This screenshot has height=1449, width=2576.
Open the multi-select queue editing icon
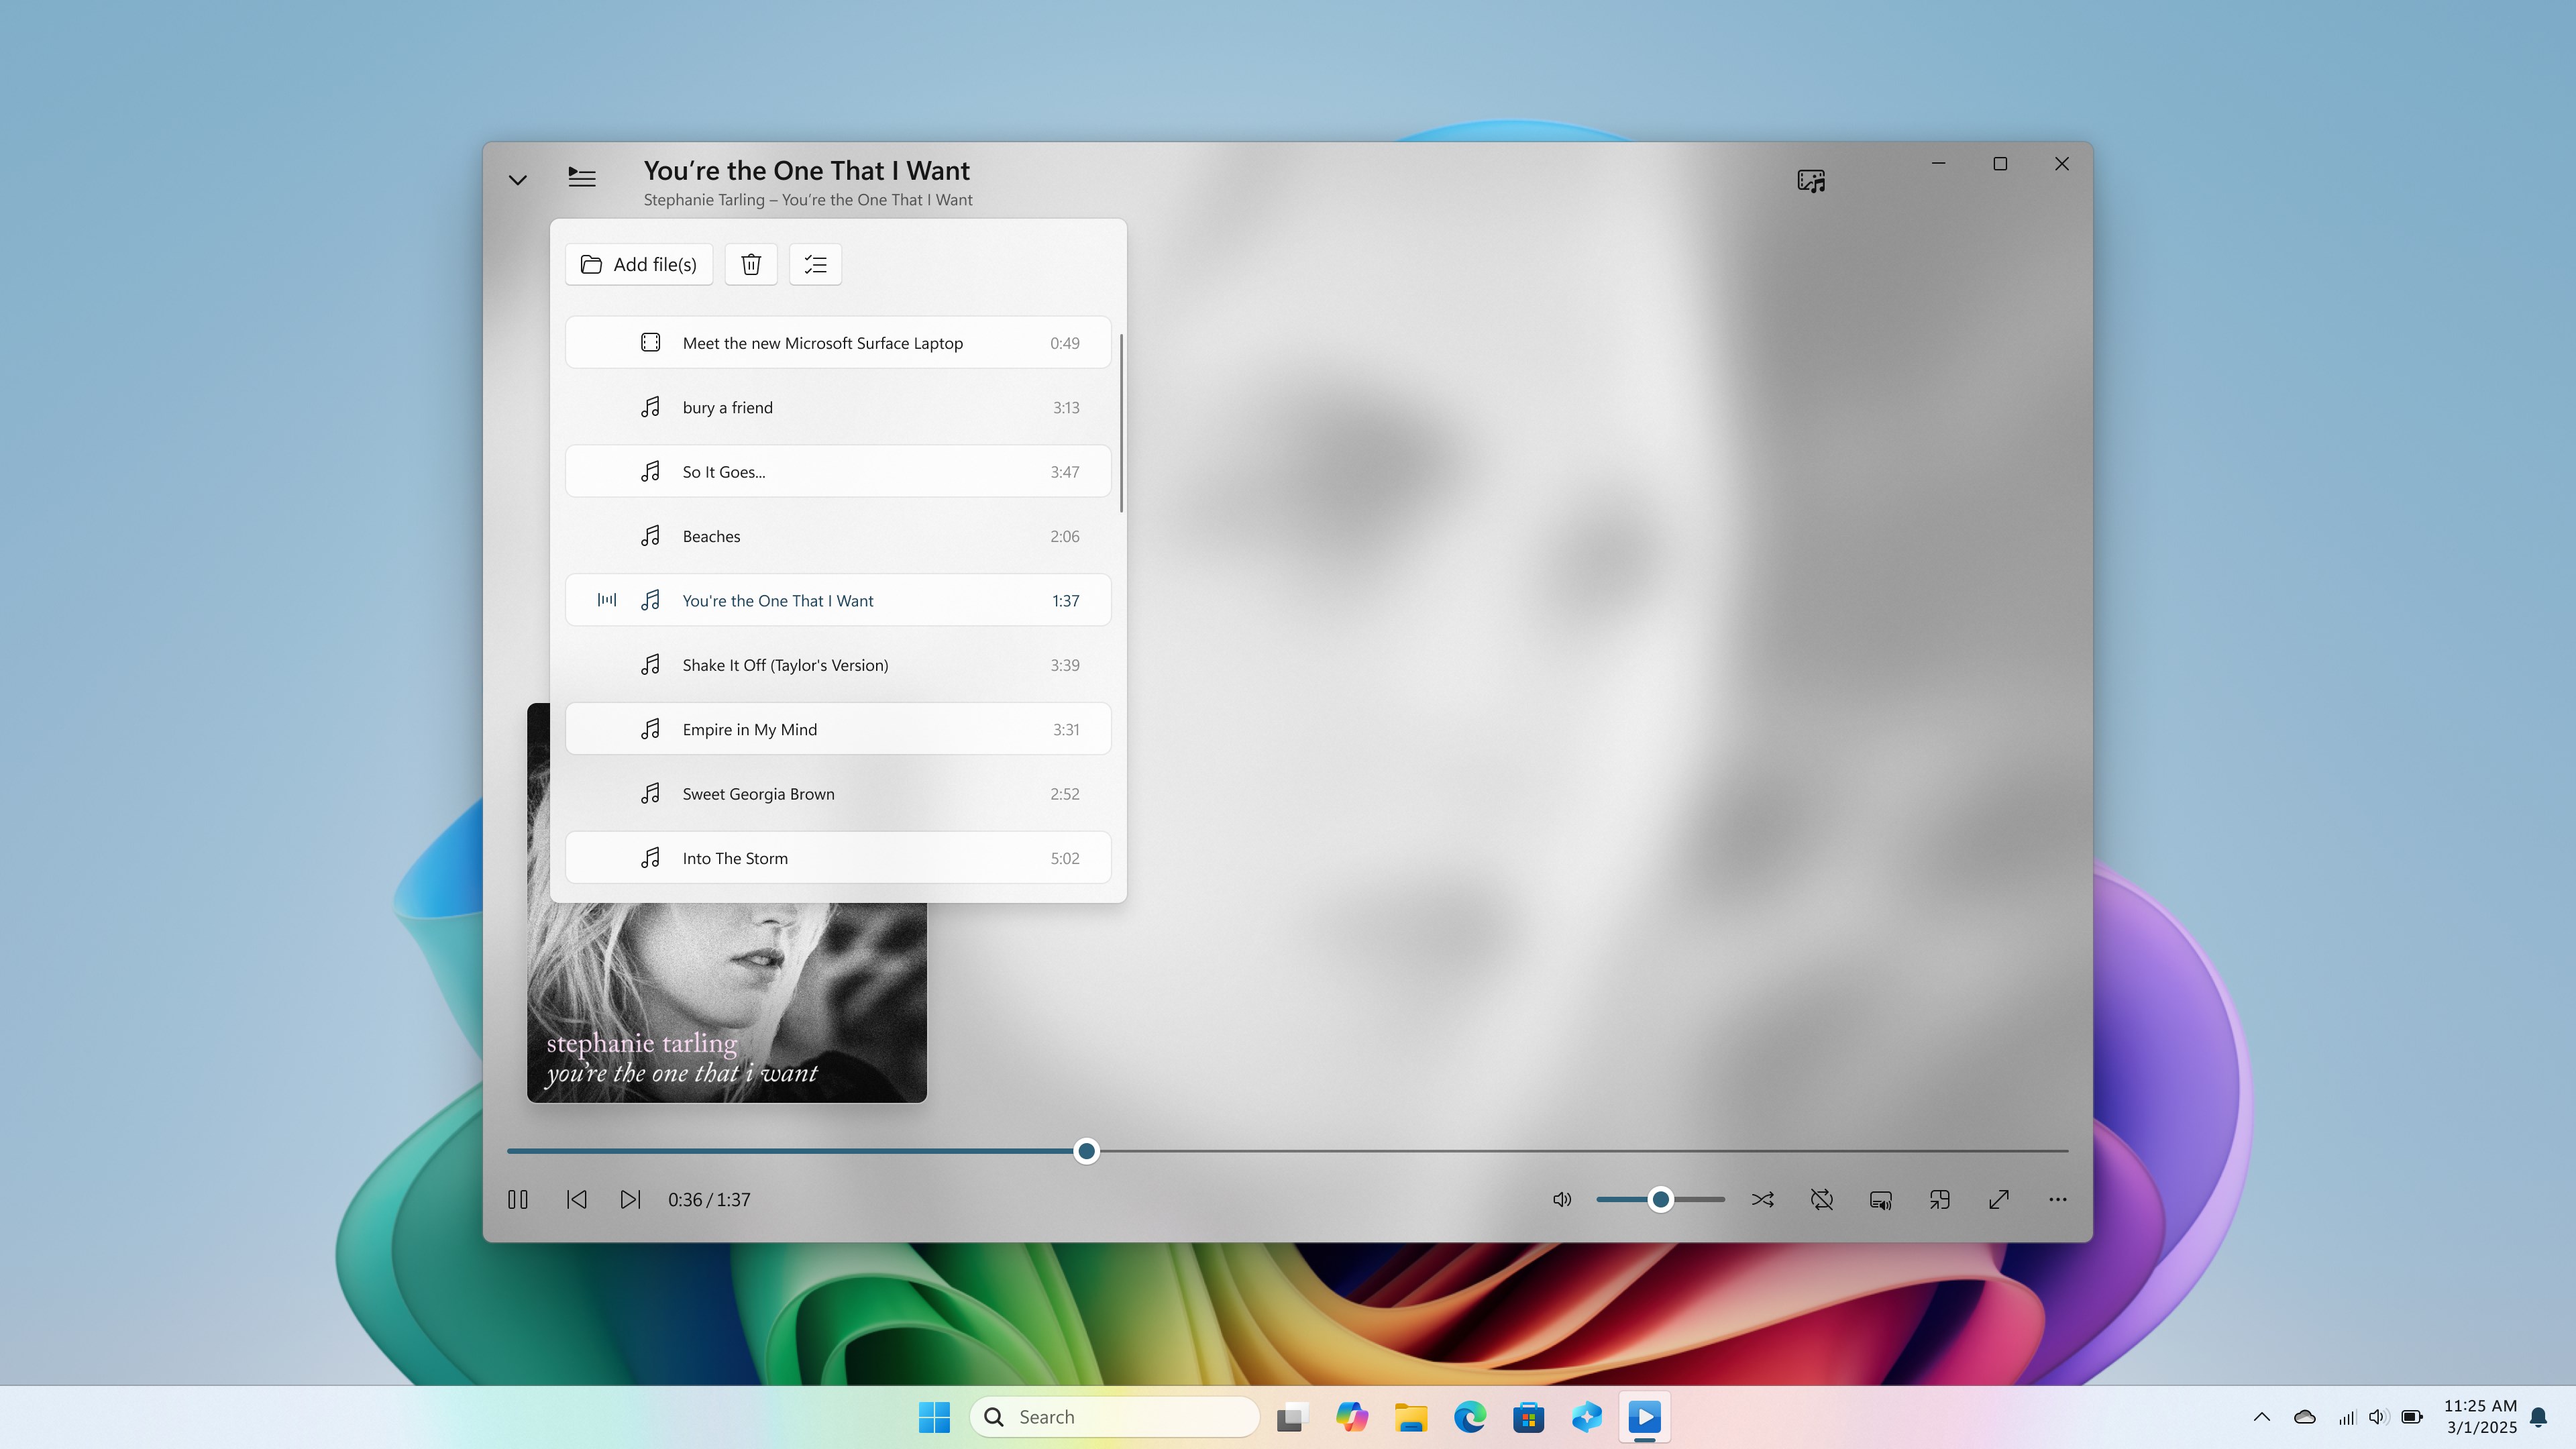815,264
